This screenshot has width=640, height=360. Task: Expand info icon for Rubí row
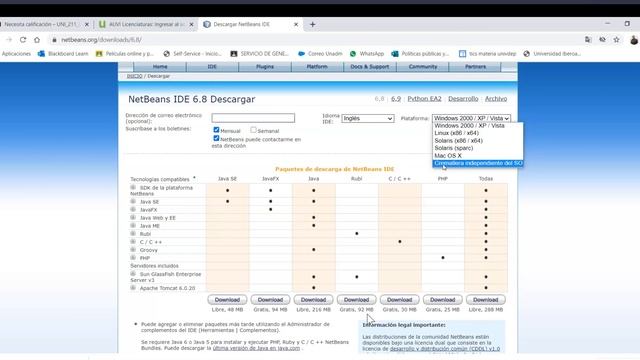(x=133, y=233)
